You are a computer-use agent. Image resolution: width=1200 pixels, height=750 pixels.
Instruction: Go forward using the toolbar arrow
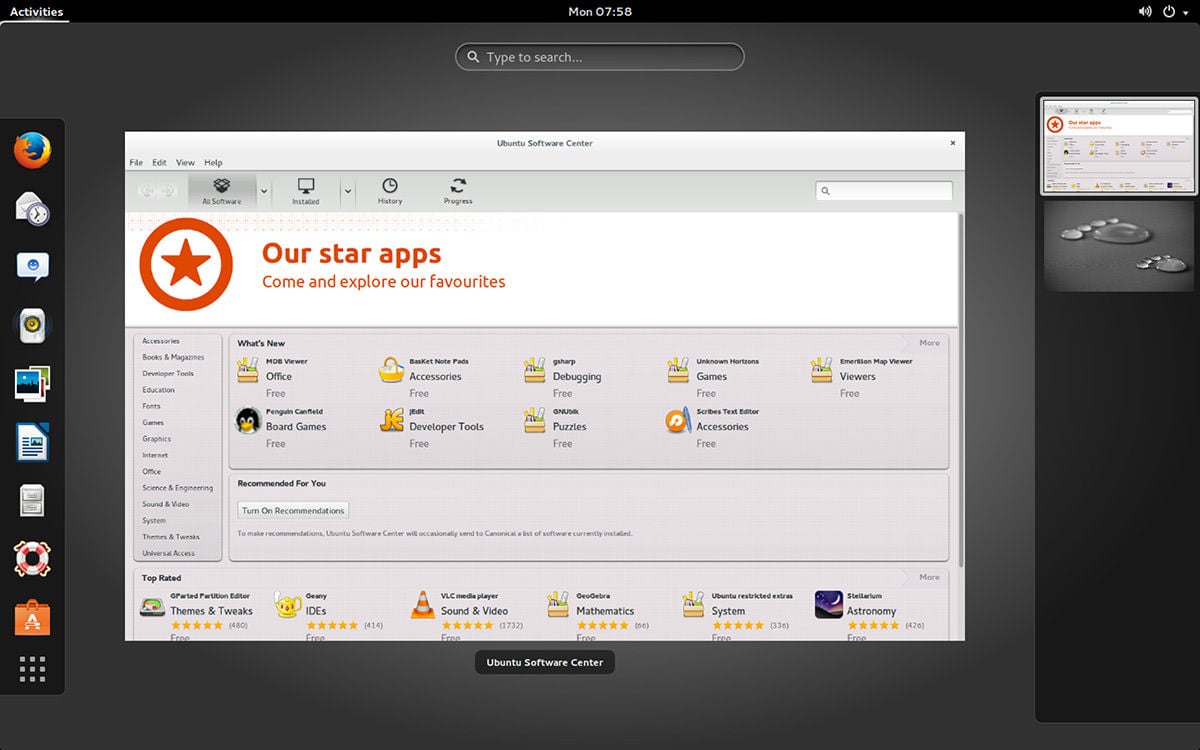[168, 191]
